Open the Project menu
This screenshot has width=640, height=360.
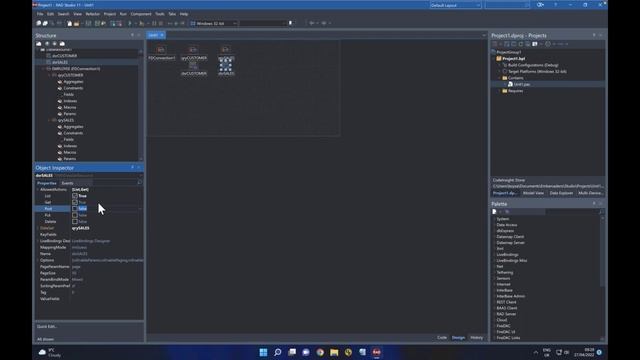[x=109, y=14]
